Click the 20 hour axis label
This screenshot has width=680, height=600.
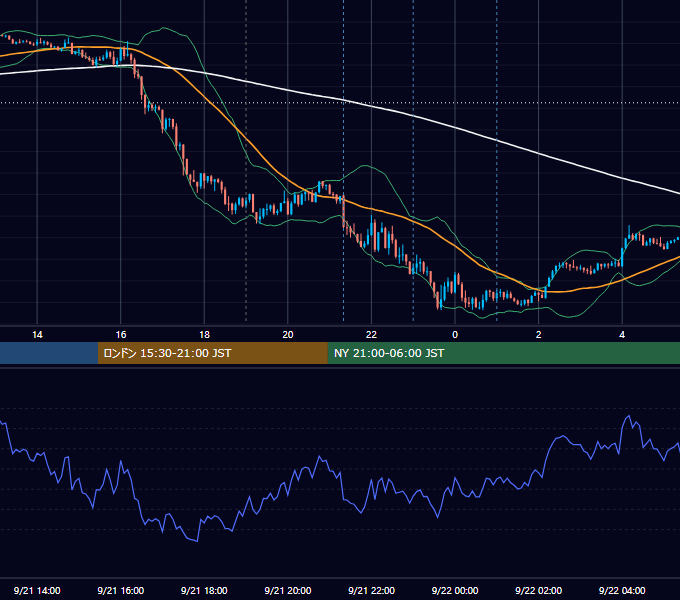point(288,335)
